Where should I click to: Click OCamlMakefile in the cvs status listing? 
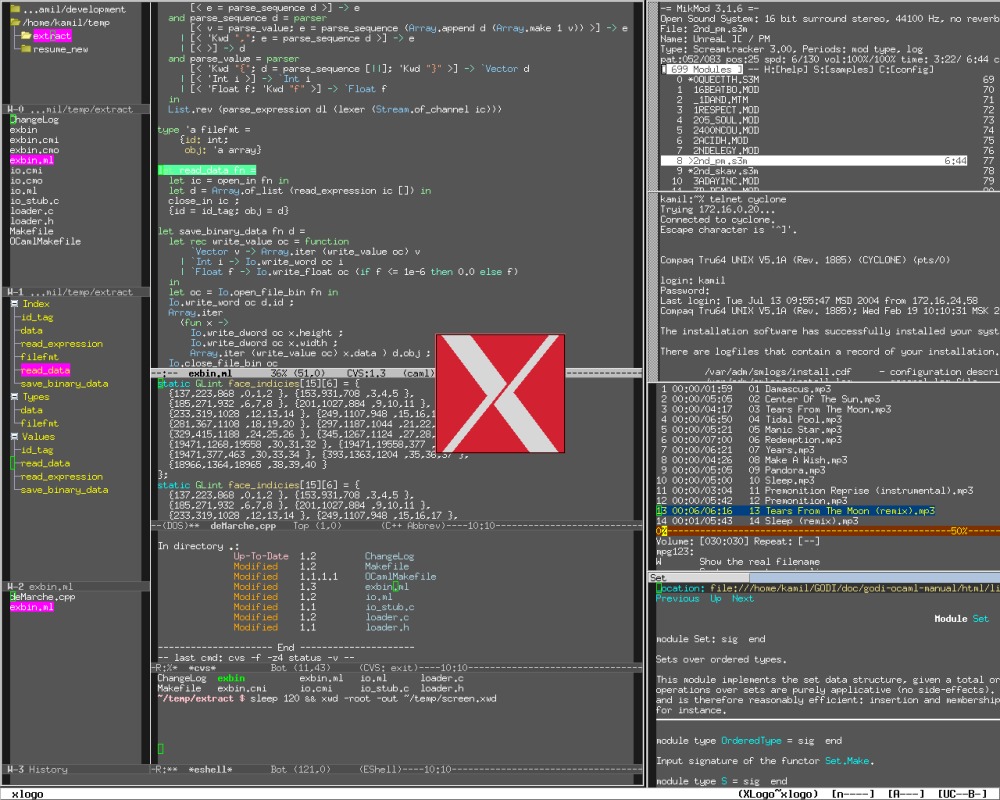pyautogui.click(x=401, y=577)
